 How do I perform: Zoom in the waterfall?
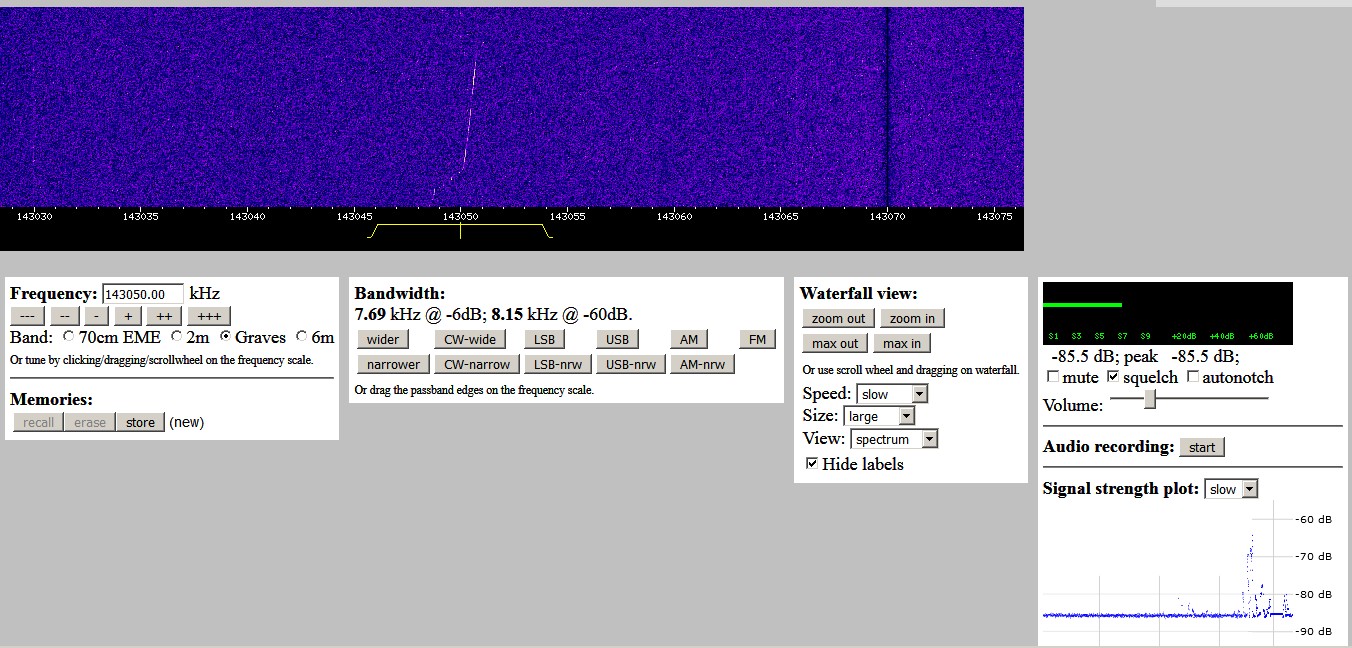(912, 318)
